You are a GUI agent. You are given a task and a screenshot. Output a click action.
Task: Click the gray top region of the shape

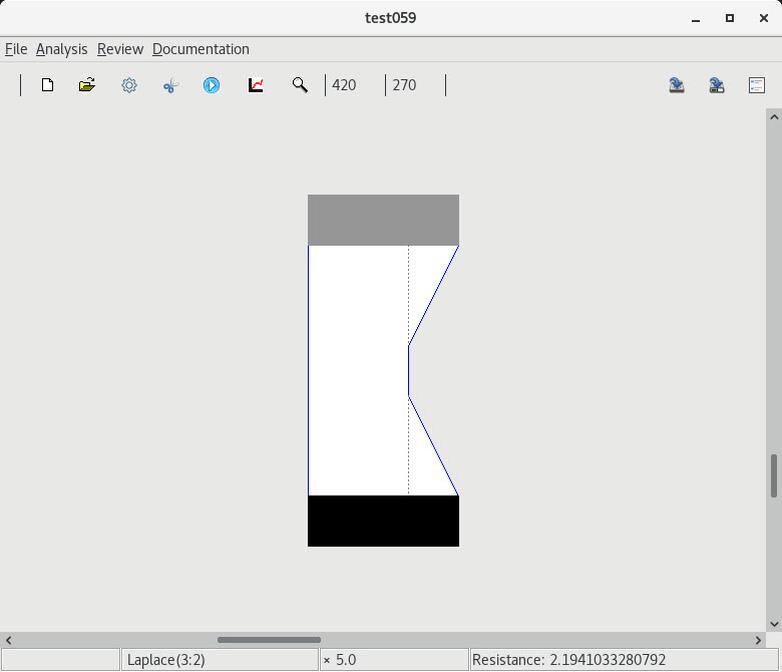pyautogui.click(x=383, y=220)
